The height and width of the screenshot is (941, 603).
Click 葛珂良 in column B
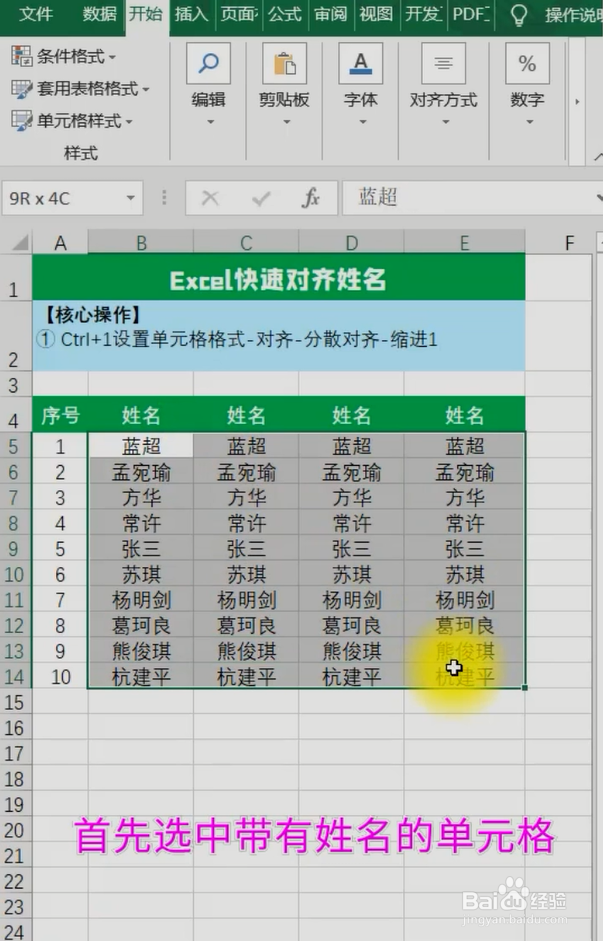(141, 626)
